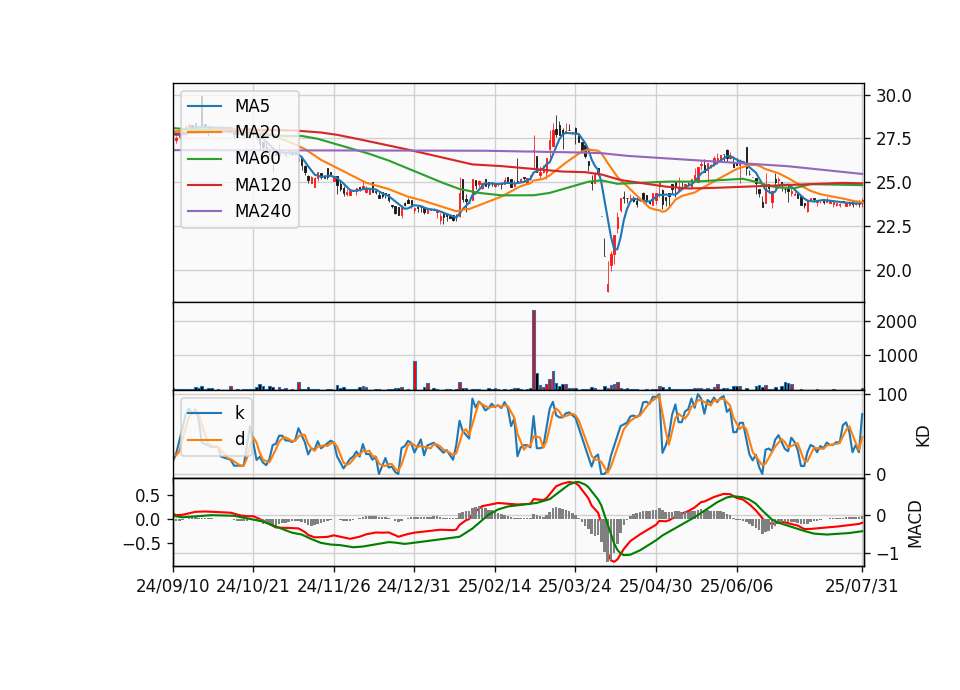Viewport: 960px width, 690px height.
Task: Click the lowest candlestick of the April crash
Action: [x=608, y=279]
